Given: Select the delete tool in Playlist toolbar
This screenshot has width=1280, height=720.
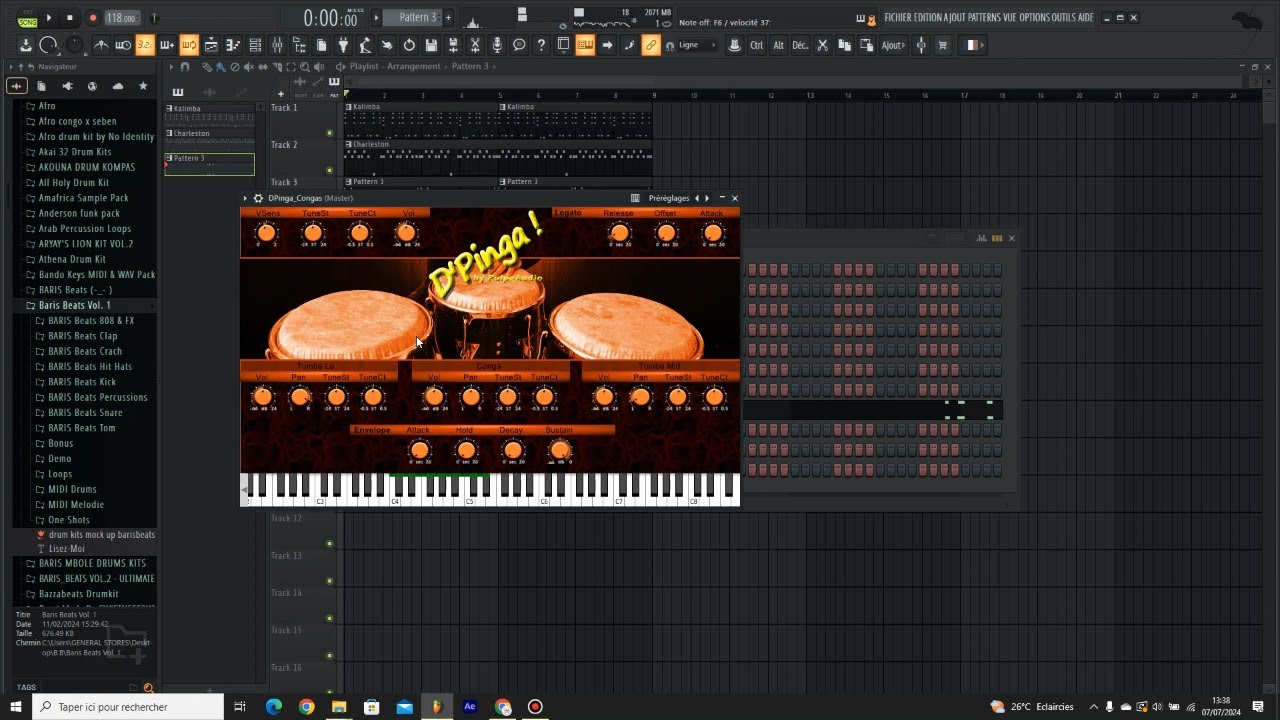Looking at the screenshot, I should click(x=235, y=67).
